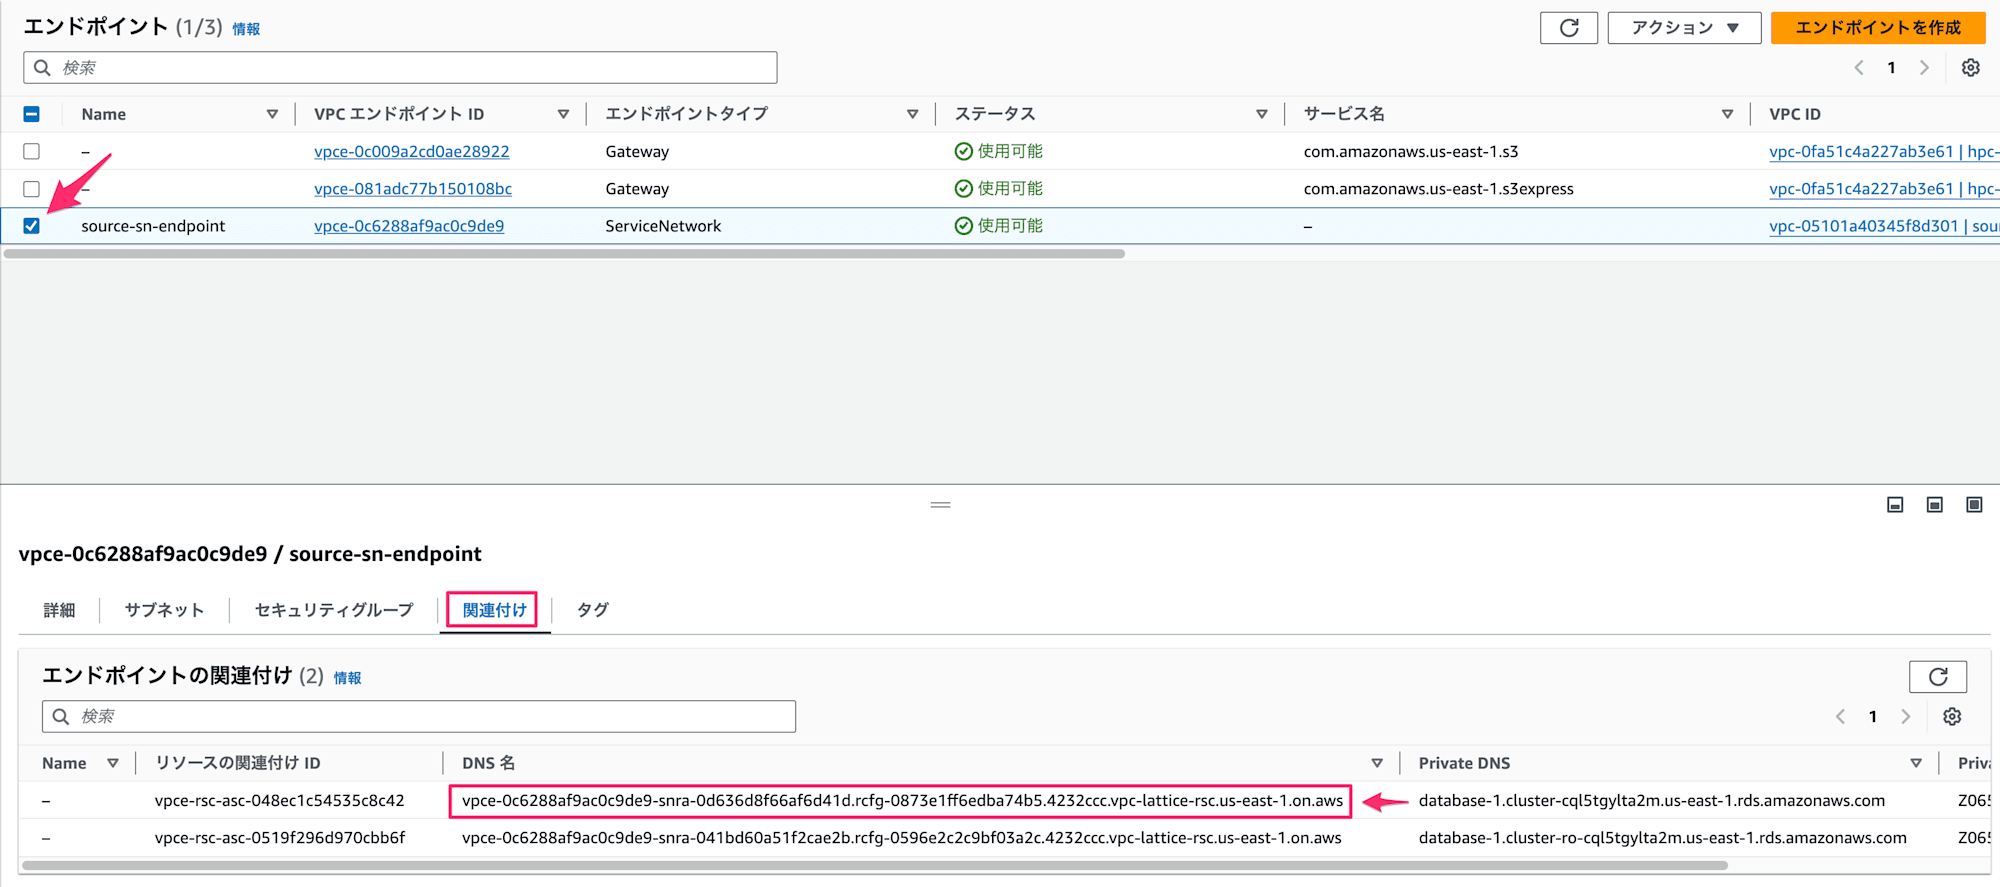This screenshot has width=2000, height=887.
Task: Uncheck the source-sn-endpoint row checkbox
Action: point(31,226)
